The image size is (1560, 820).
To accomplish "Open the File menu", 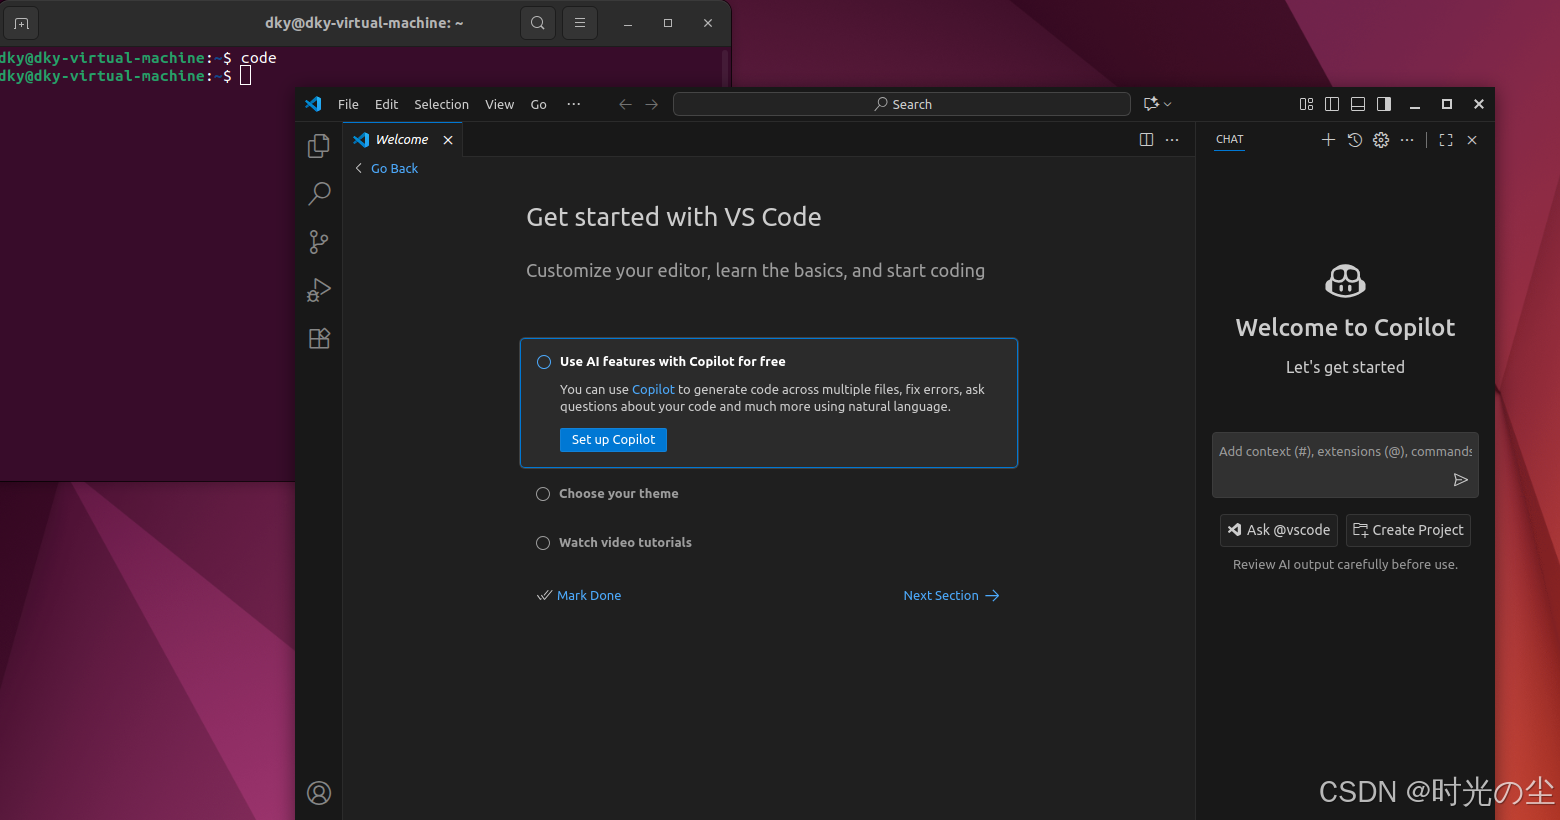I will pyautogui.click(x=348, y=104).
